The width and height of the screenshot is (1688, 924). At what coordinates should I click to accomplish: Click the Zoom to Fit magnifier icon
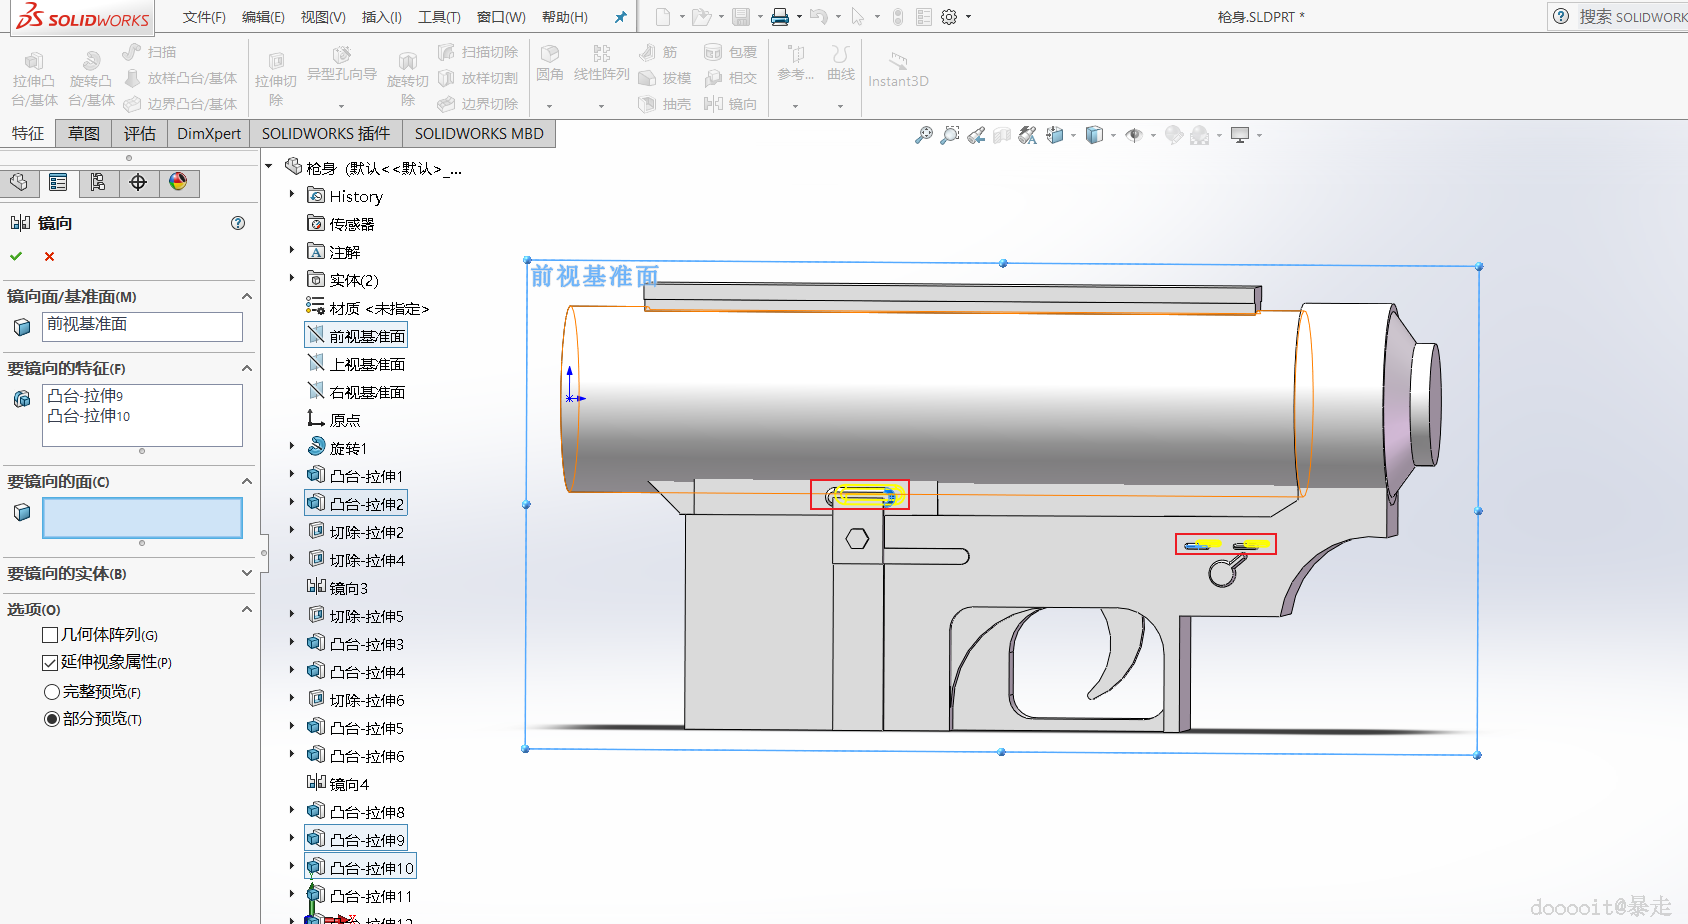click(x=923, y=135)
